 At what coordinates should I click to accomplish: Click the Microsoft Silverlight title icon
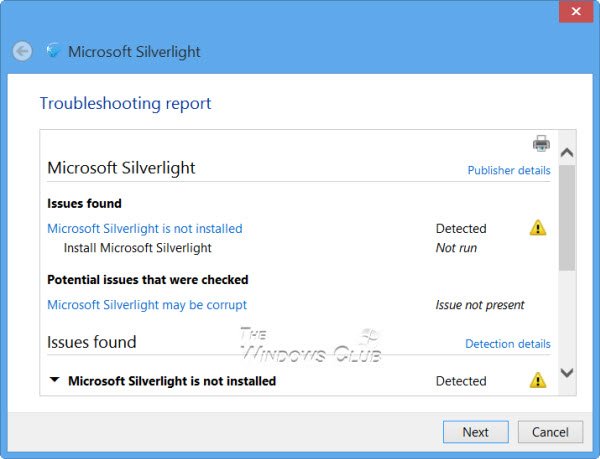pyautogui.click(x=53, y=51)
